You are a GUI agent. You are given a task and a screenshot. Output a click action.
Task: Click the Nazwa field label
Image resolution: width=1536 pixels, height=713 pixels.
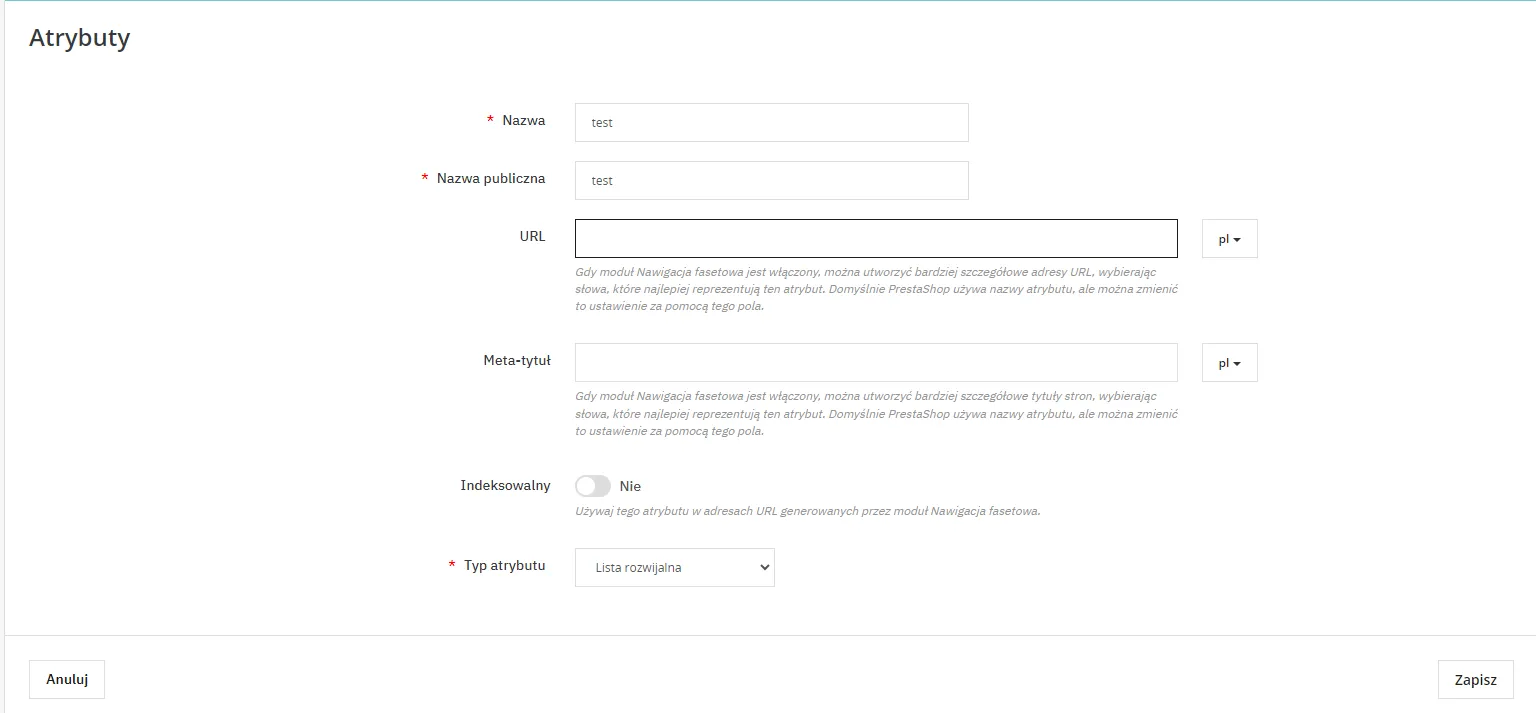click(x=523, y=121)
